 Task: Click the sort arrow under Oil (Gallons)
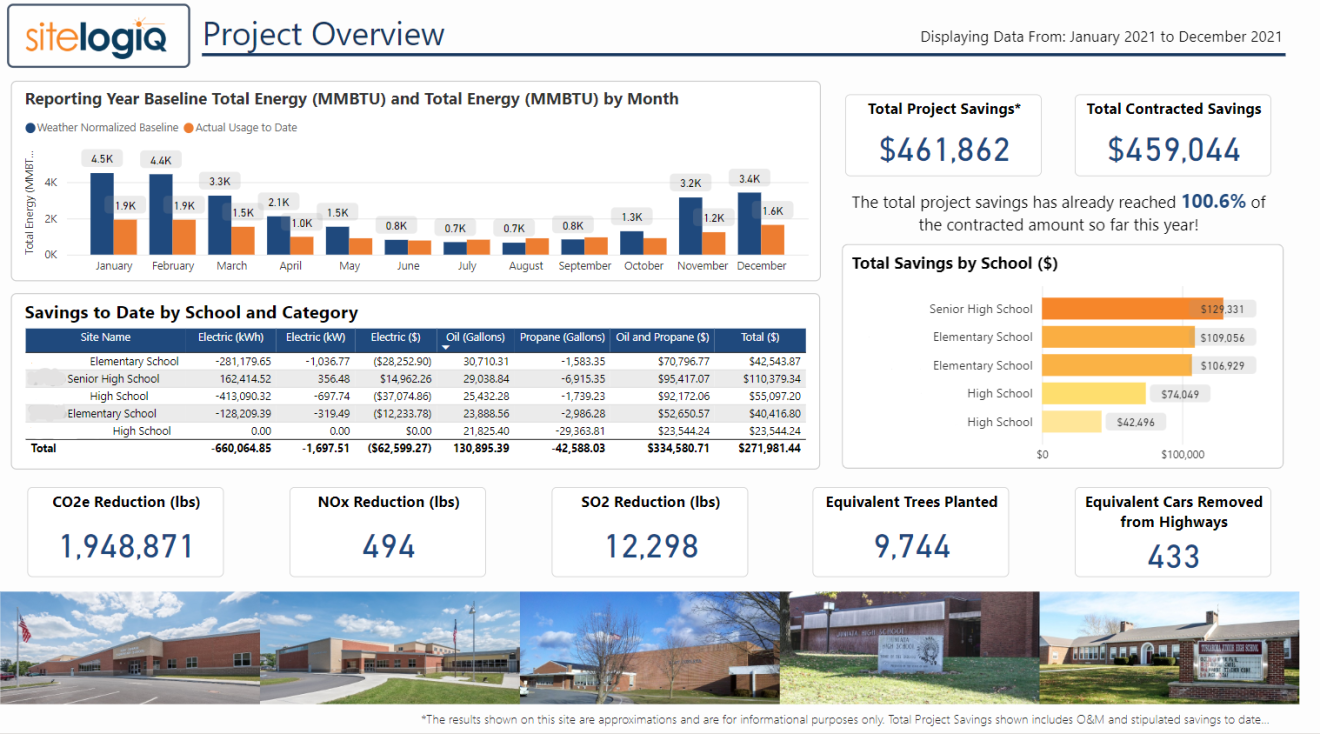point(446,347)
